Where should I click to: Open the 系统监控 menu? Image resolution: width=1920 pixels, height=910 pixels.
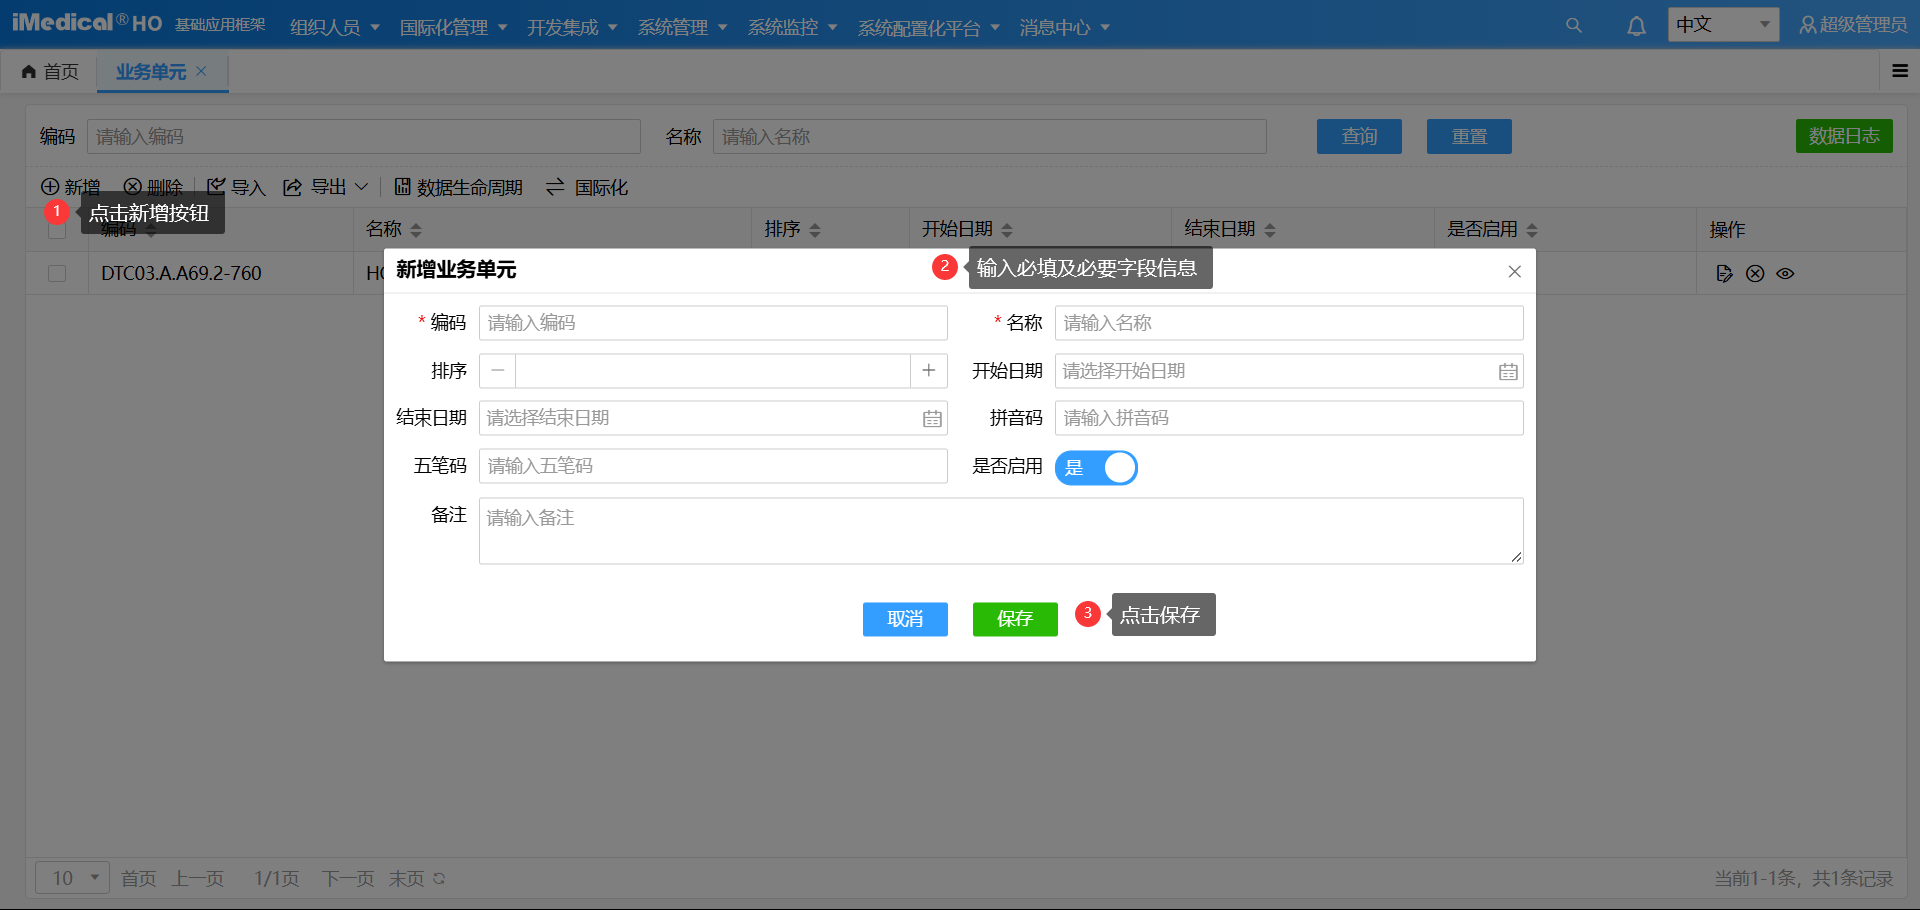tap(793, 27)
